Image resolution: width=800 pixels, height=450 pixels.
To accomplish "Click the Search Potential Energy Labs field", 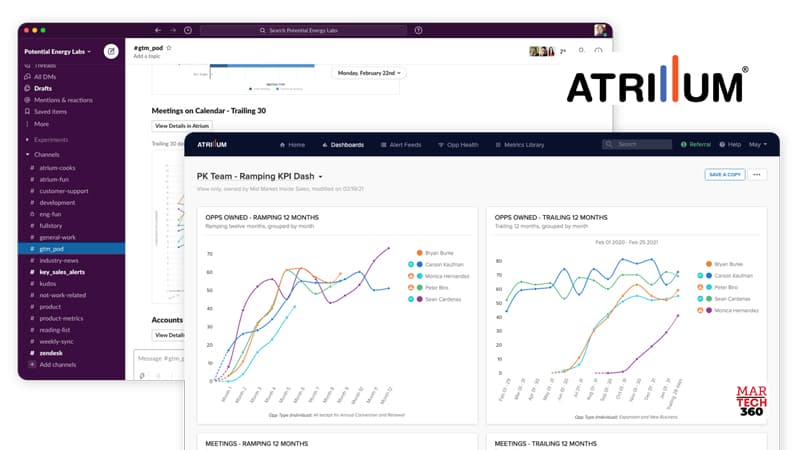I will tap(303, 30).
